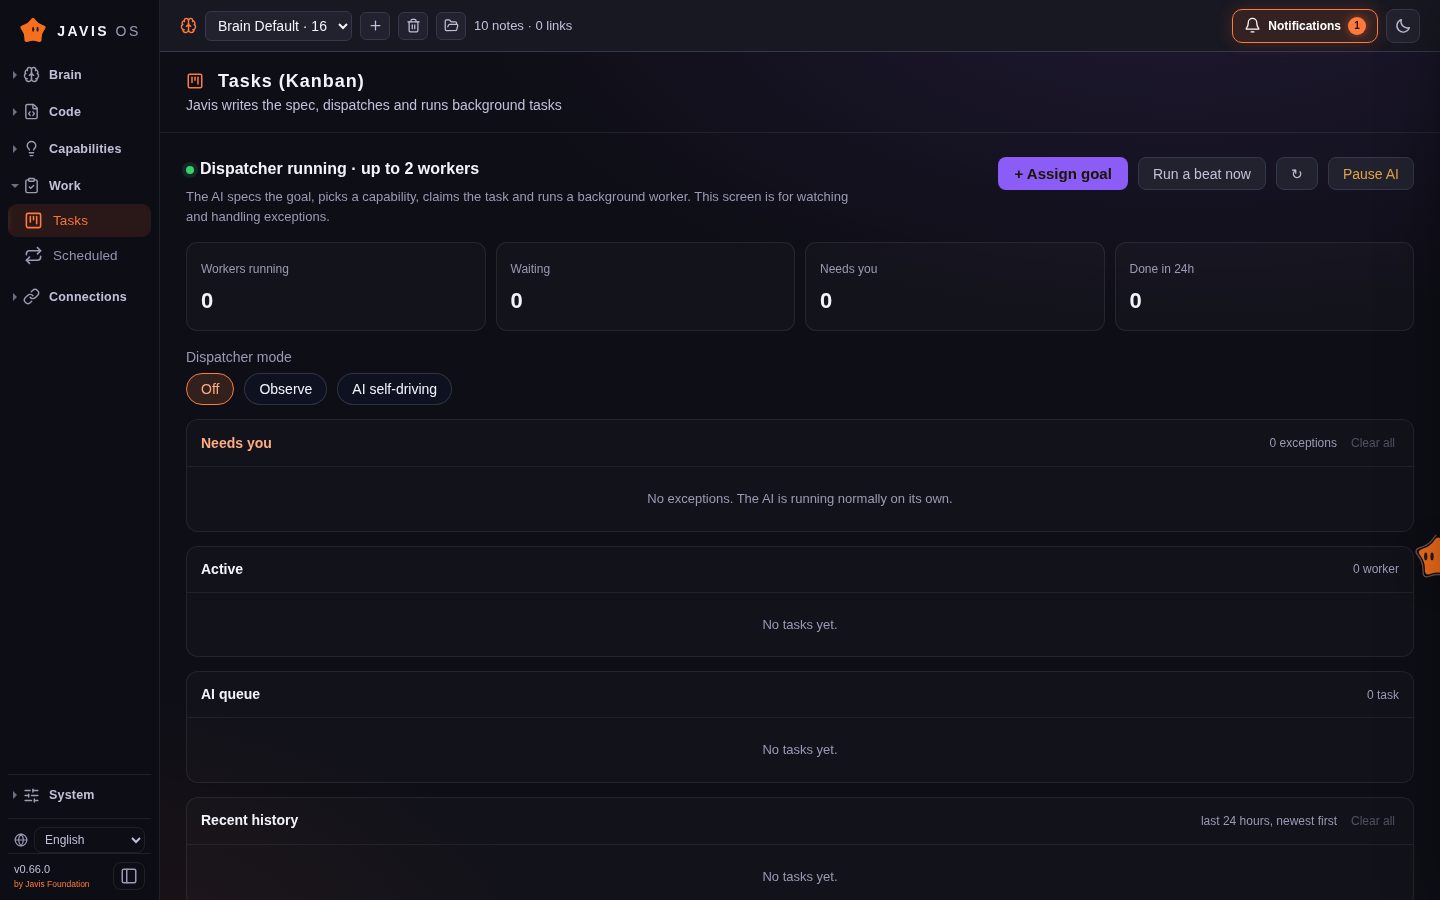Click the refresh arrow icon button
The width and height of the screenshot is (1440, 900).
click(1297, 174)
